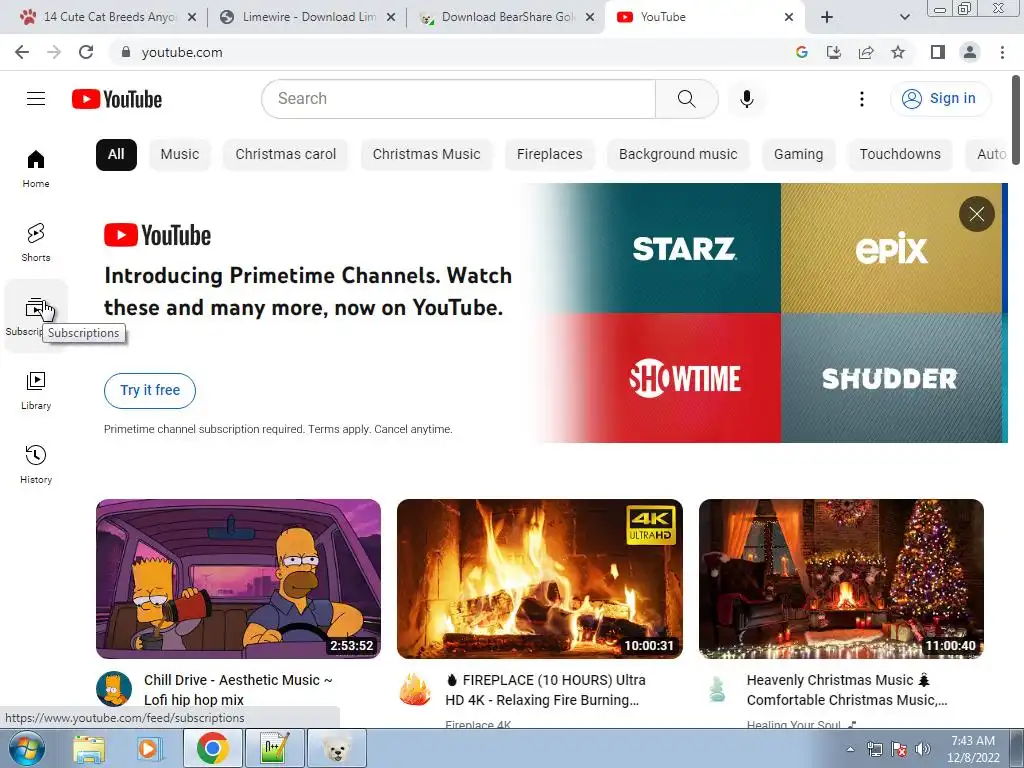
Task: Select the All filter chip
Action: [116, 155]
